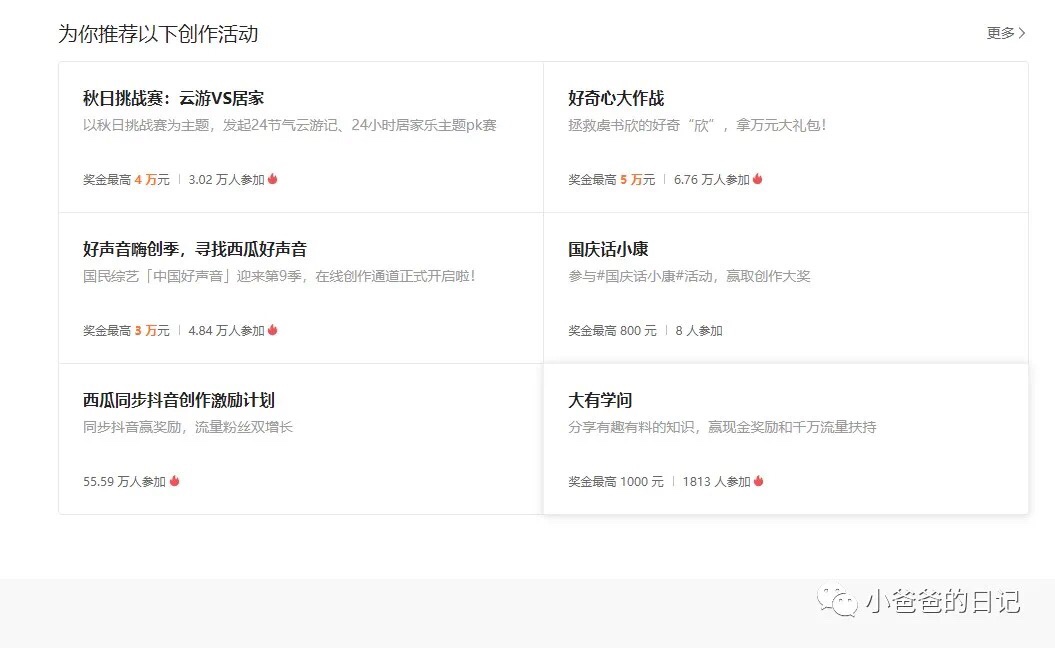Click the flame icon beside 1813 人参加
Screen dimensions: 1055x648
[758, 480]
